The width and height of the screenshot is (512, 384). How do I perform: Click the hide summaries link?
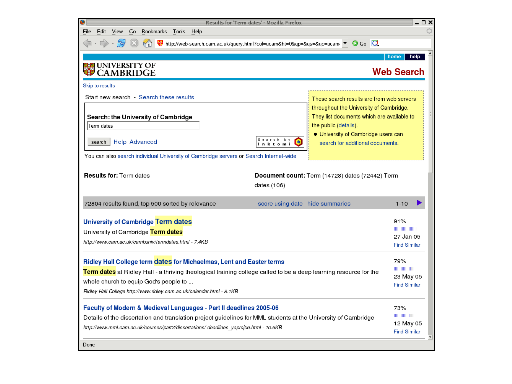(x=329, y=203)
